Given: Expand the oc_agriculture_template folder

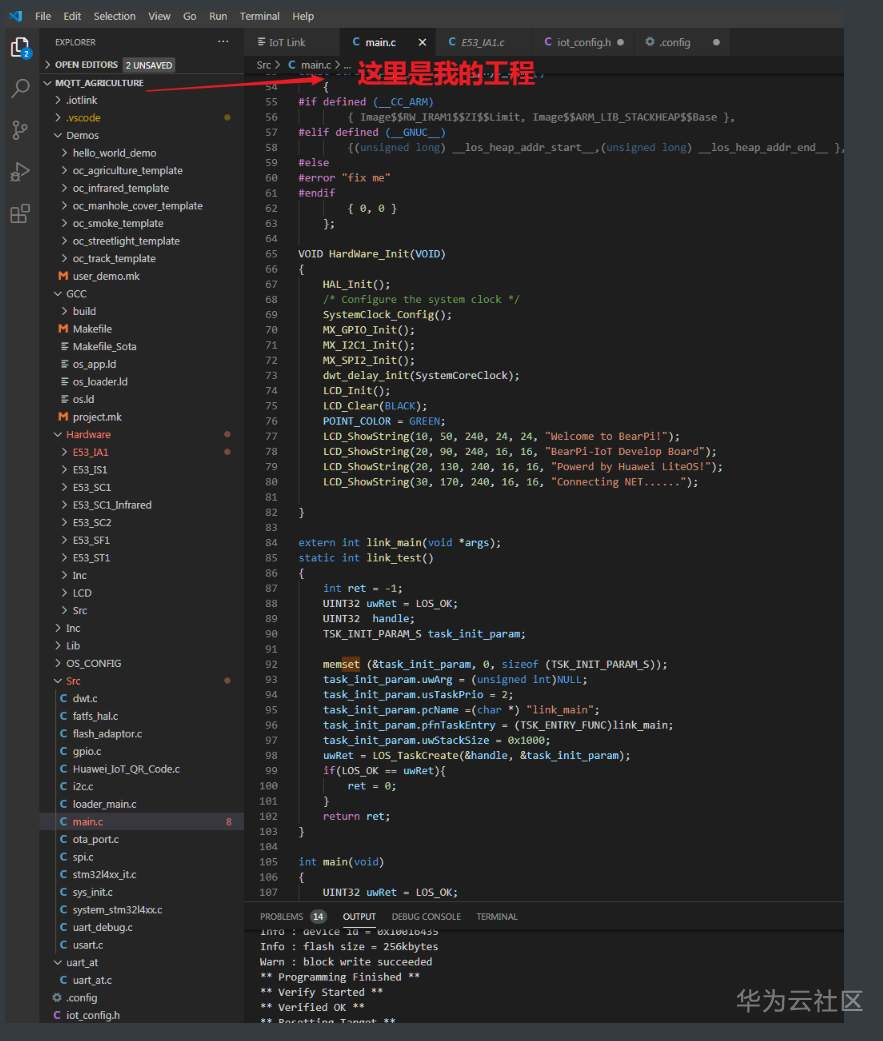Looking at the screenshot, I should (x=127, y=170).
